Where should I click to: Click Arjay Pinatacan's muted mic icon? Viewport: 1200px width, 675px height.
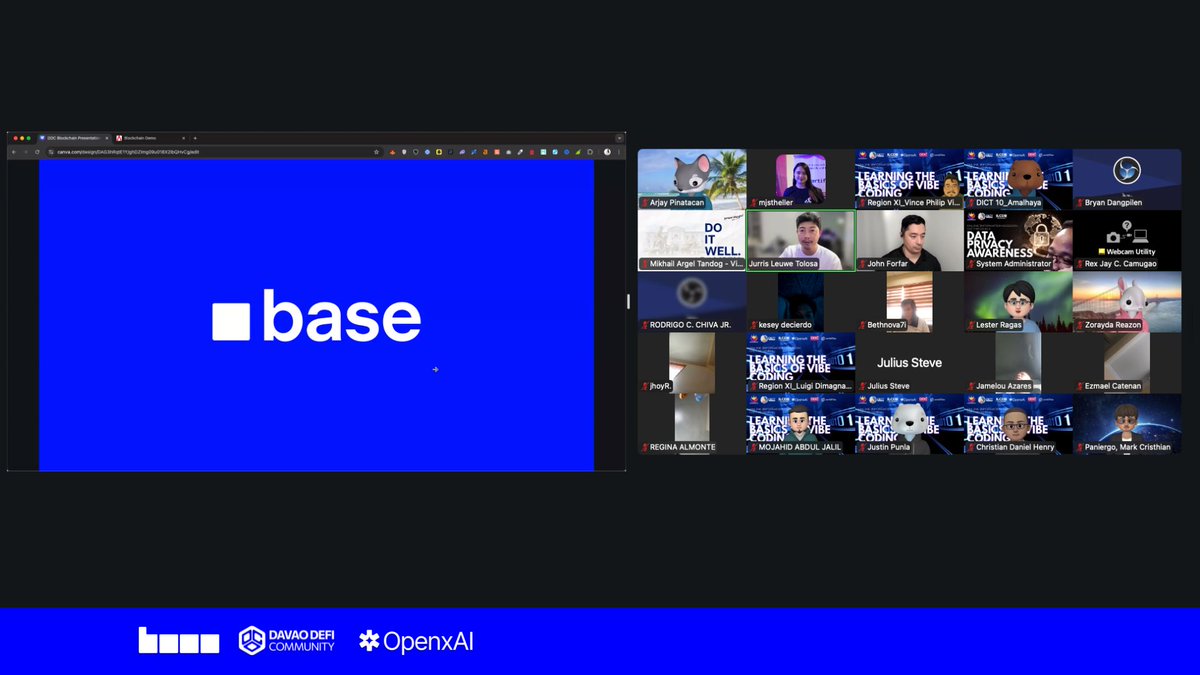tap(645, 203)
